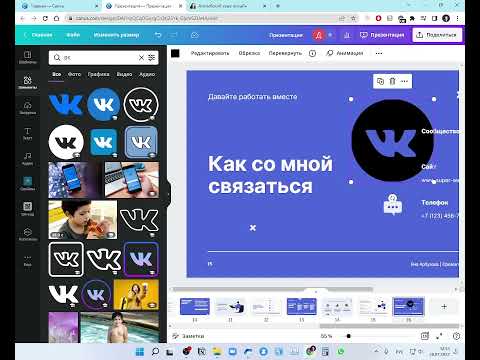Image resolution: width=480 pixels, height=360 pixels.
Task: Click Перевернуть flip button
Action: pos(285,53)
